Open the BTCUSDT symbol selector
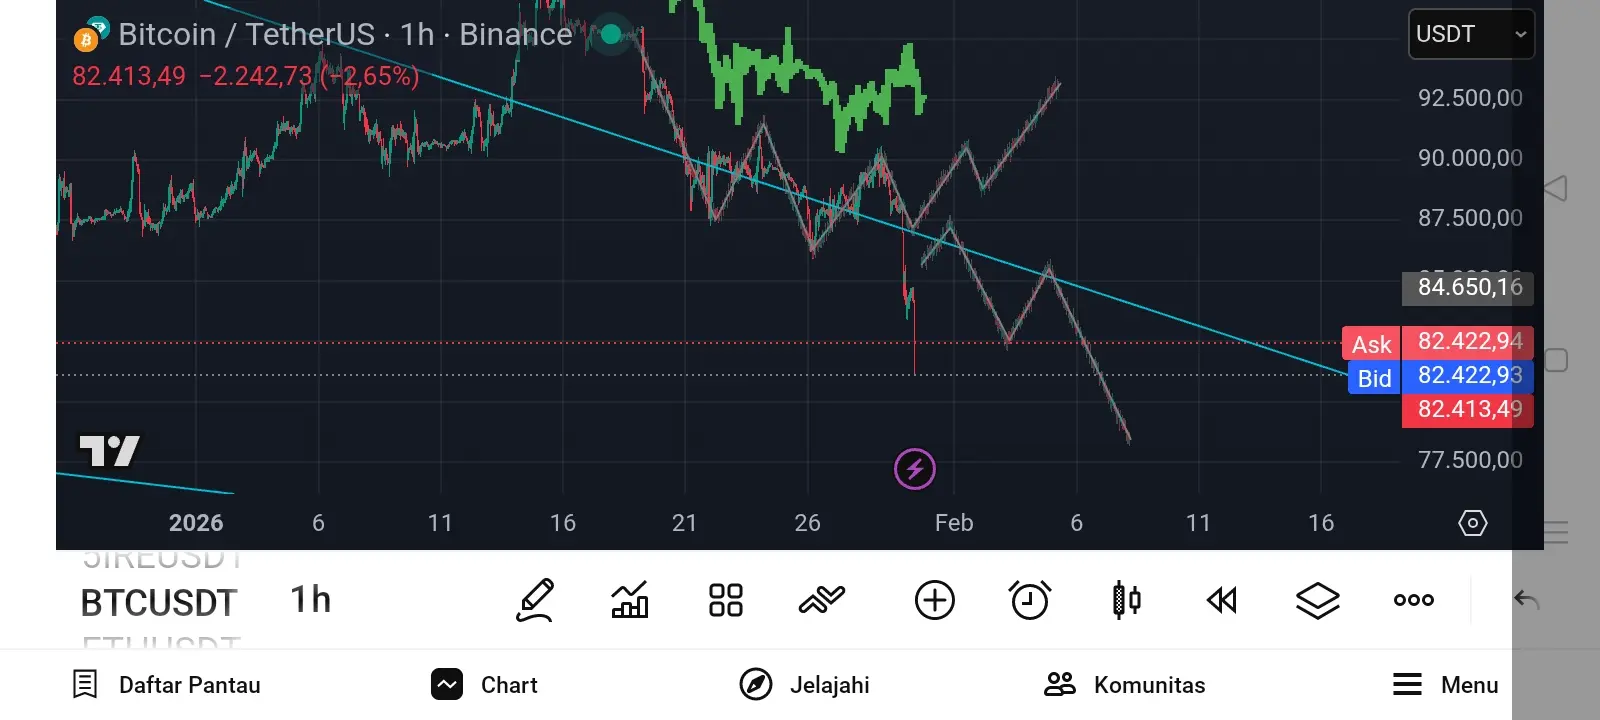This screenshot has height=720, width=1600. coord(159,603)
